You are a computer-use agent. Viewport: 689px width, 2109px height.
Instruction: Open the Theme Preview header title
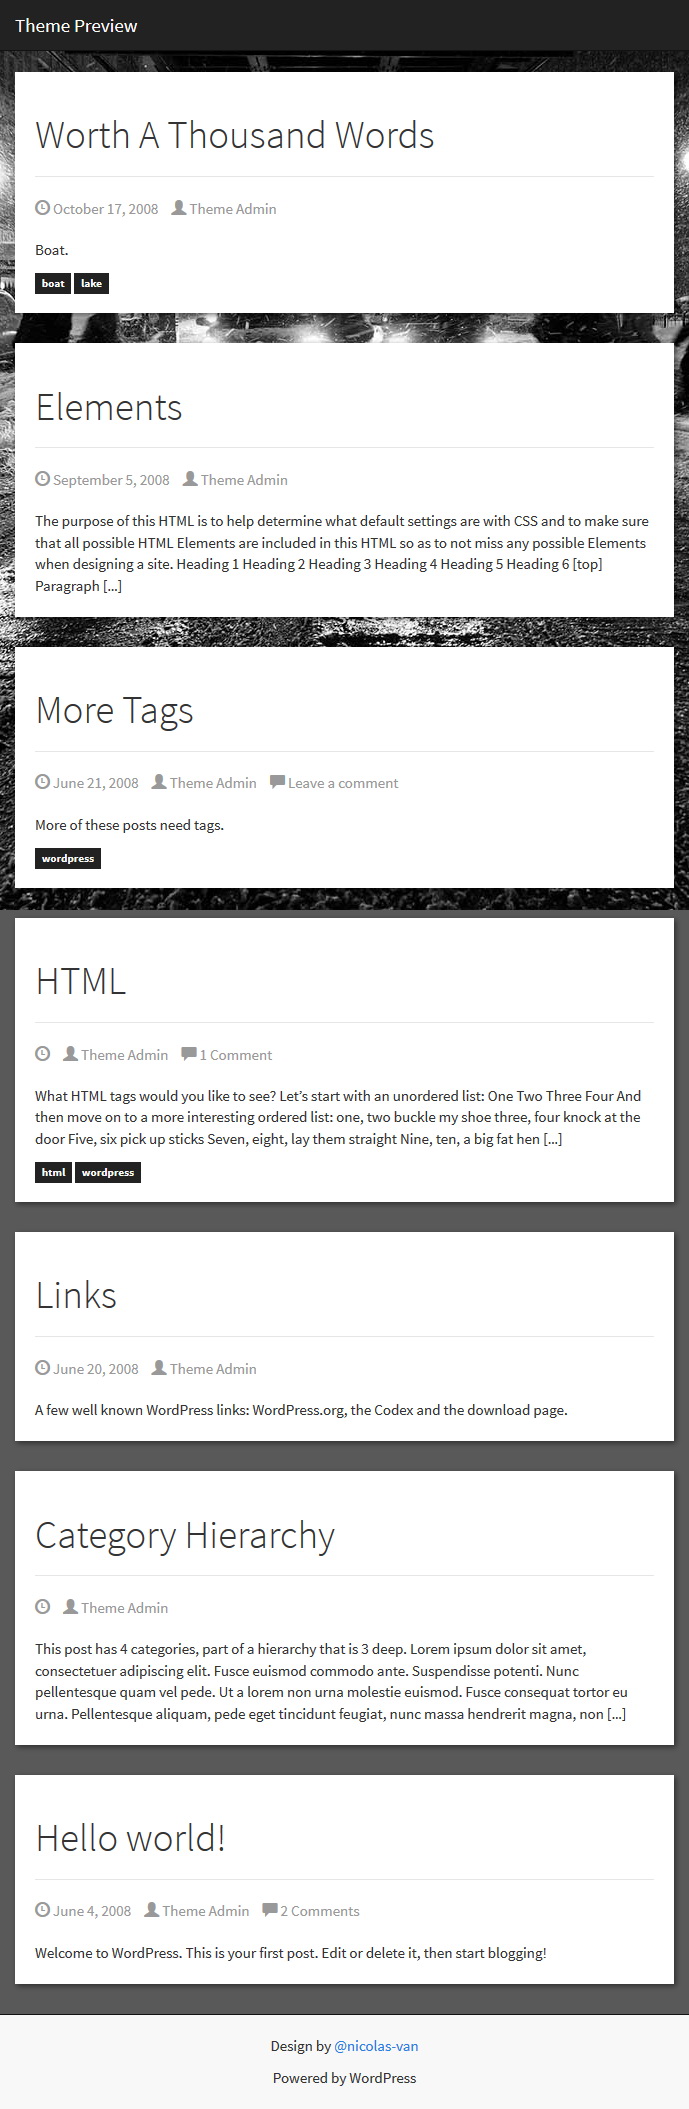(x=76, y=26)
